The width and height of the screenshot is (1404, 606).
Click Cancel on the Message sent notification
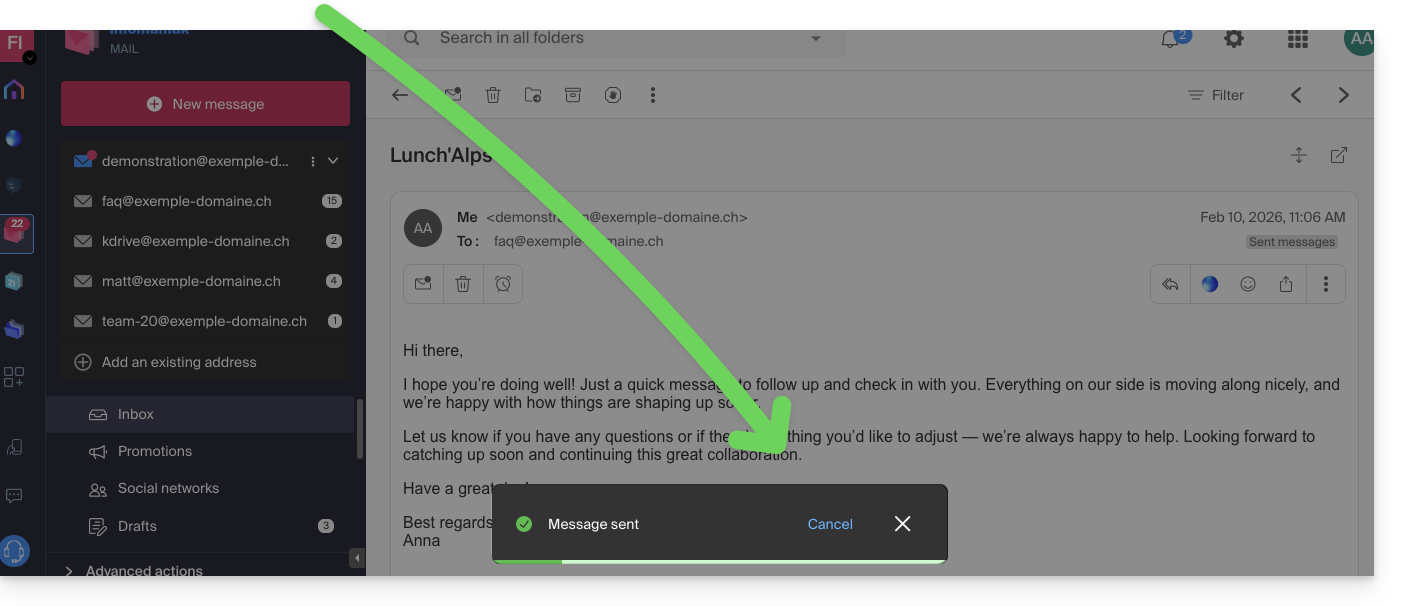tap(830, 524)
